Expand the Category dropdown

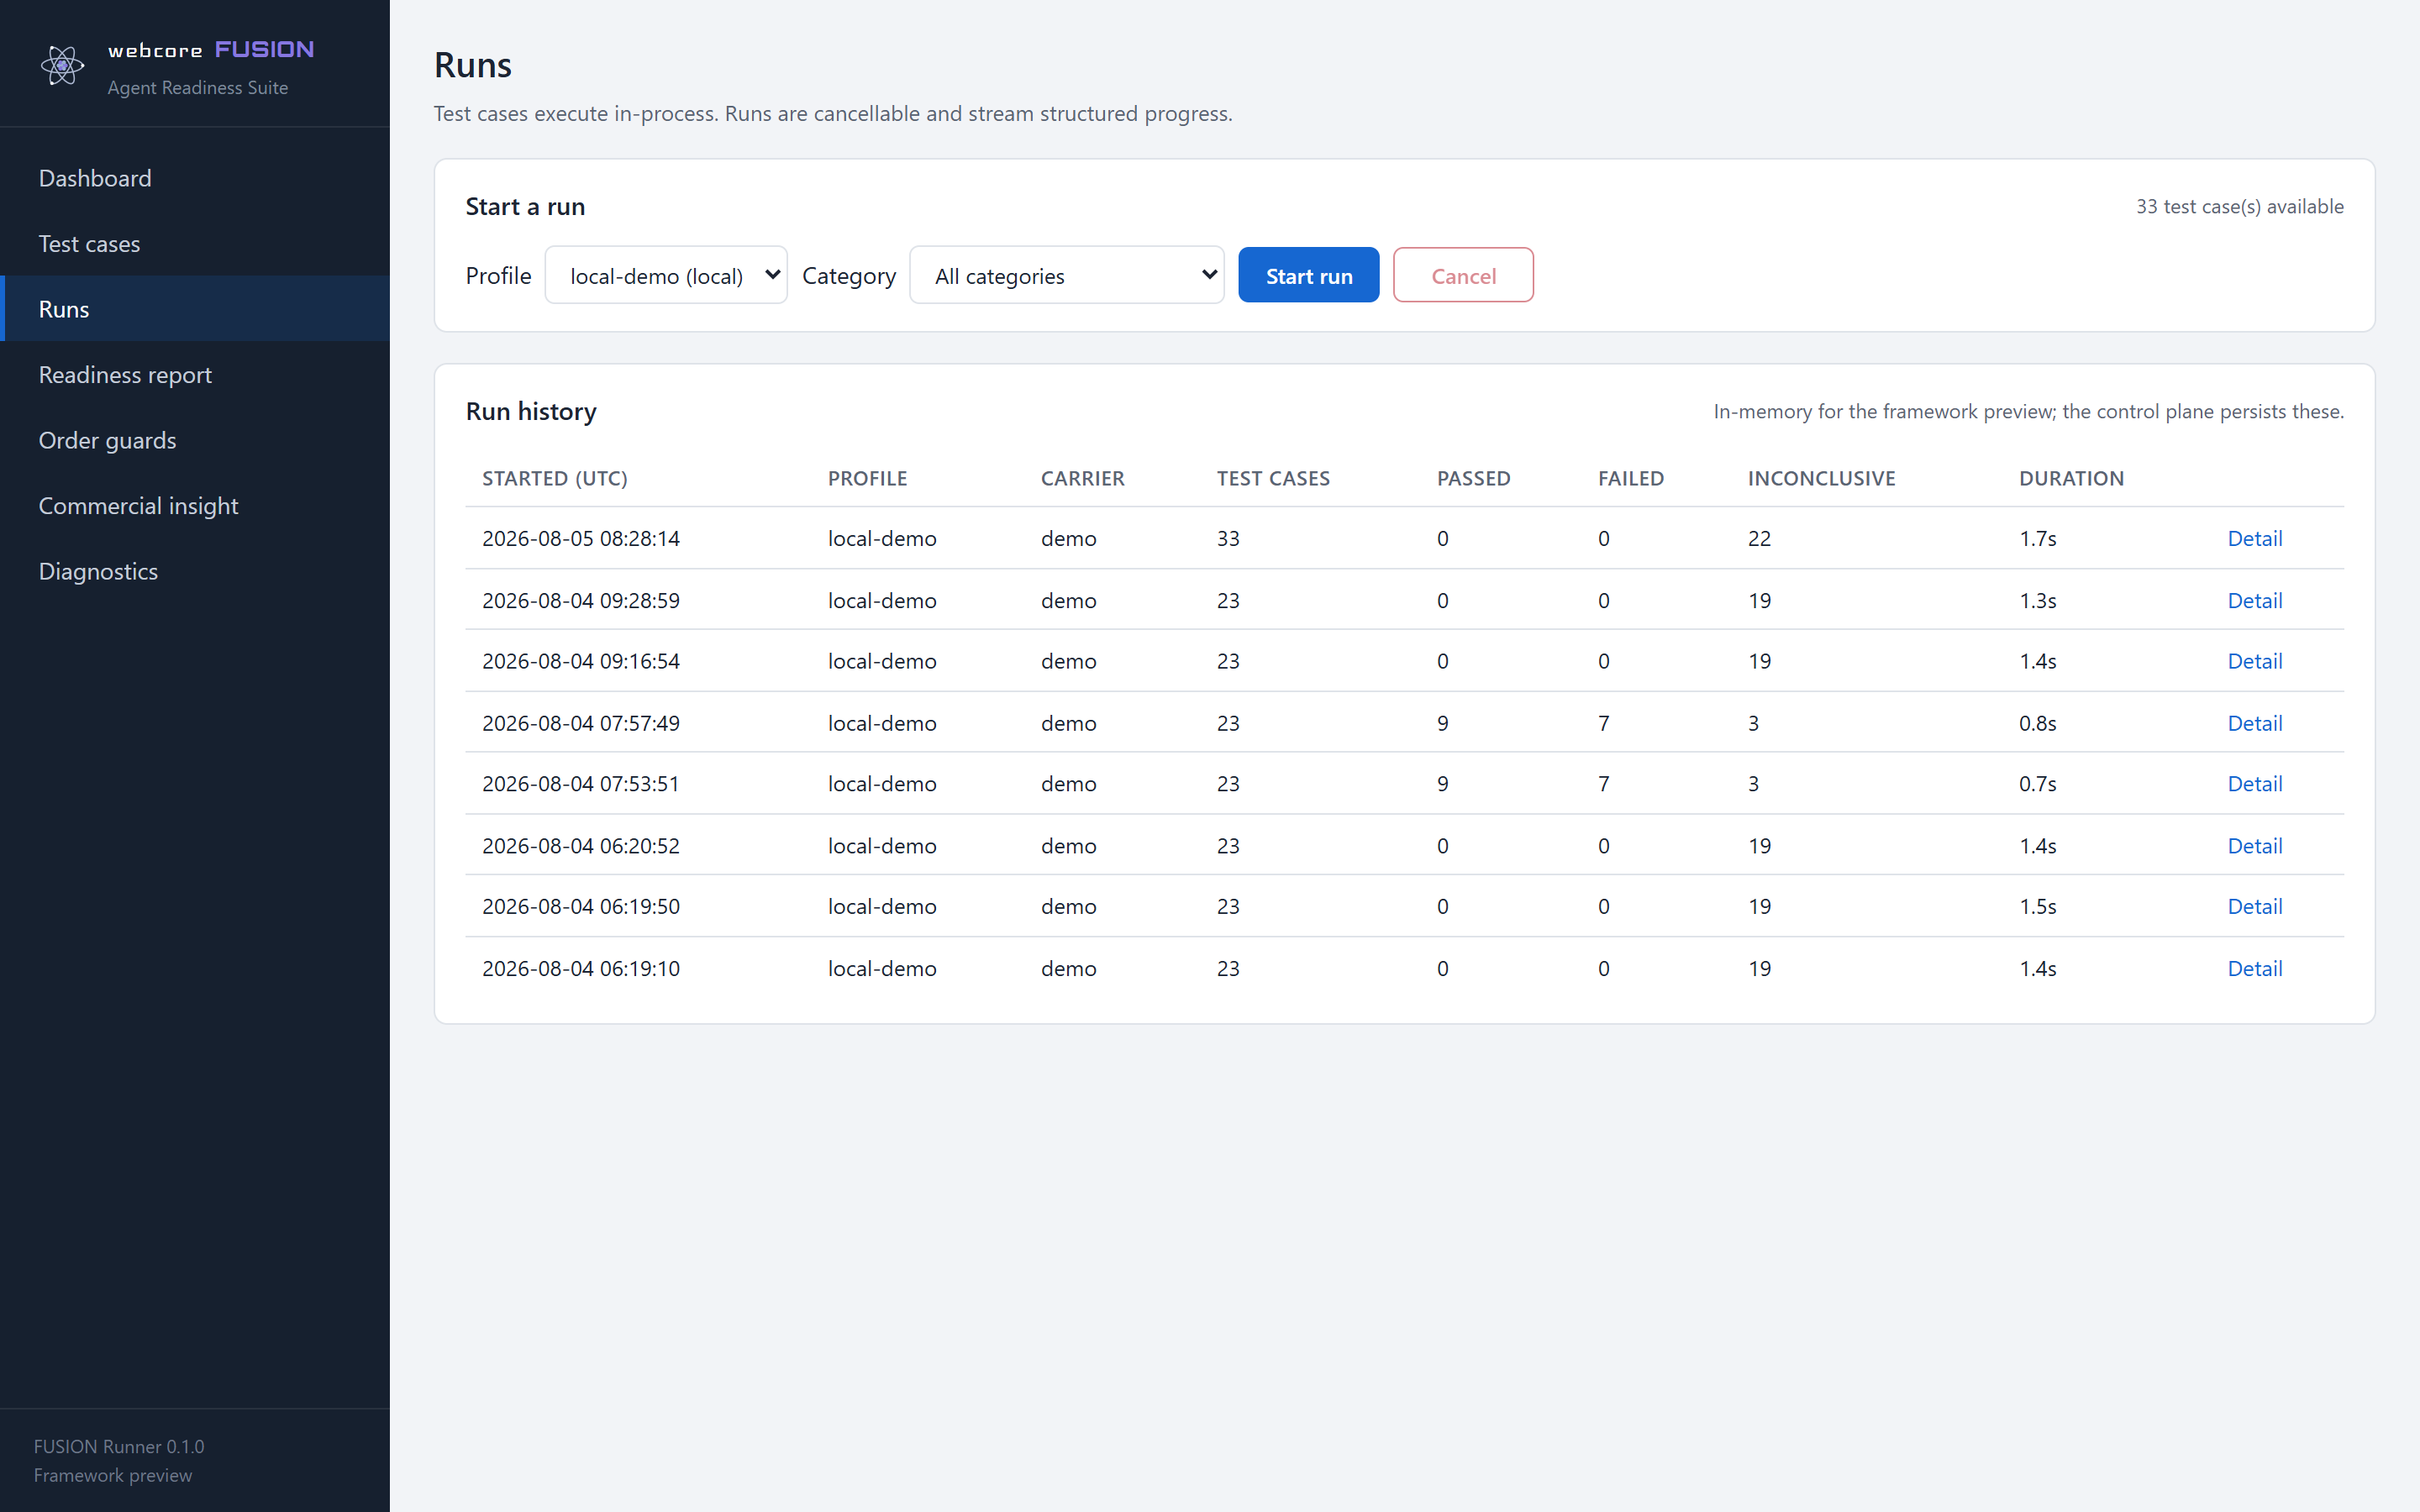pos(1066,275)
